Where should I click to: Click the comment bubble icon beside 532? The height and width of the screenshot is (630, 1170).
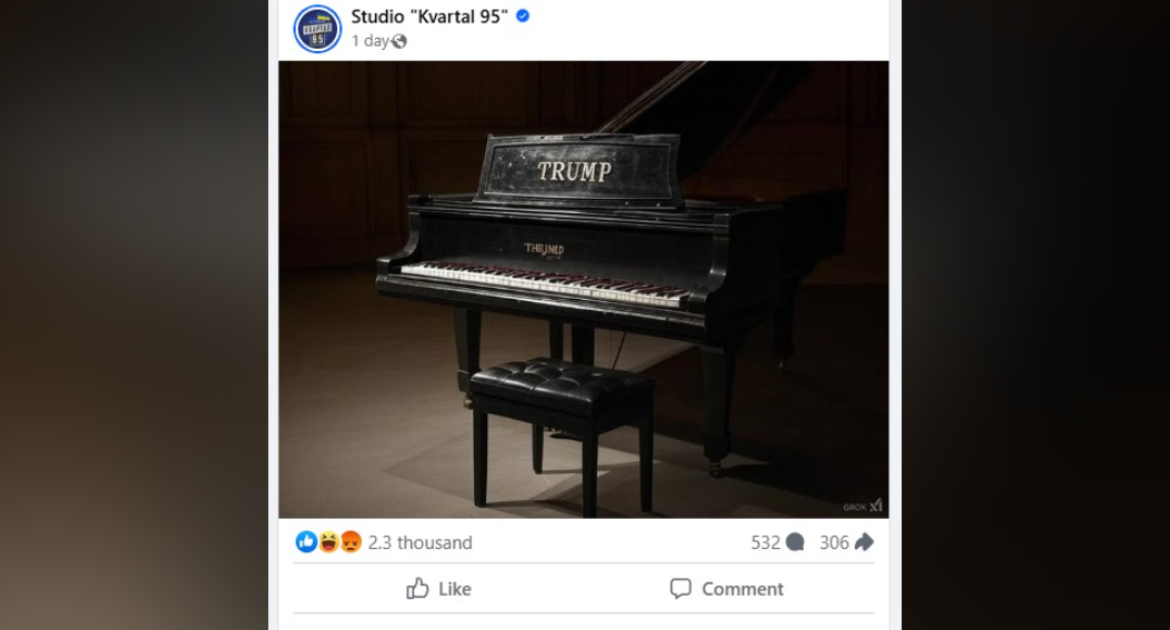click(795, 542)
